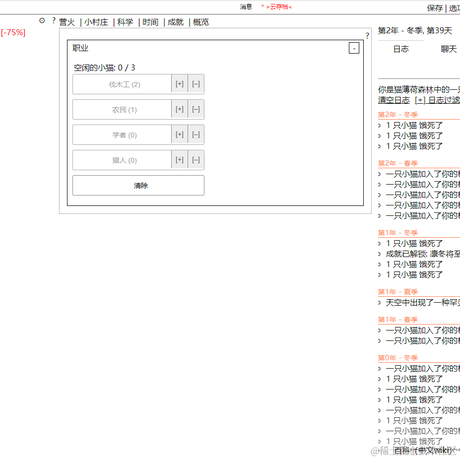Click the 清除 button to clear jobs
This screenshot has height=460, width=460.
point(138,186)
